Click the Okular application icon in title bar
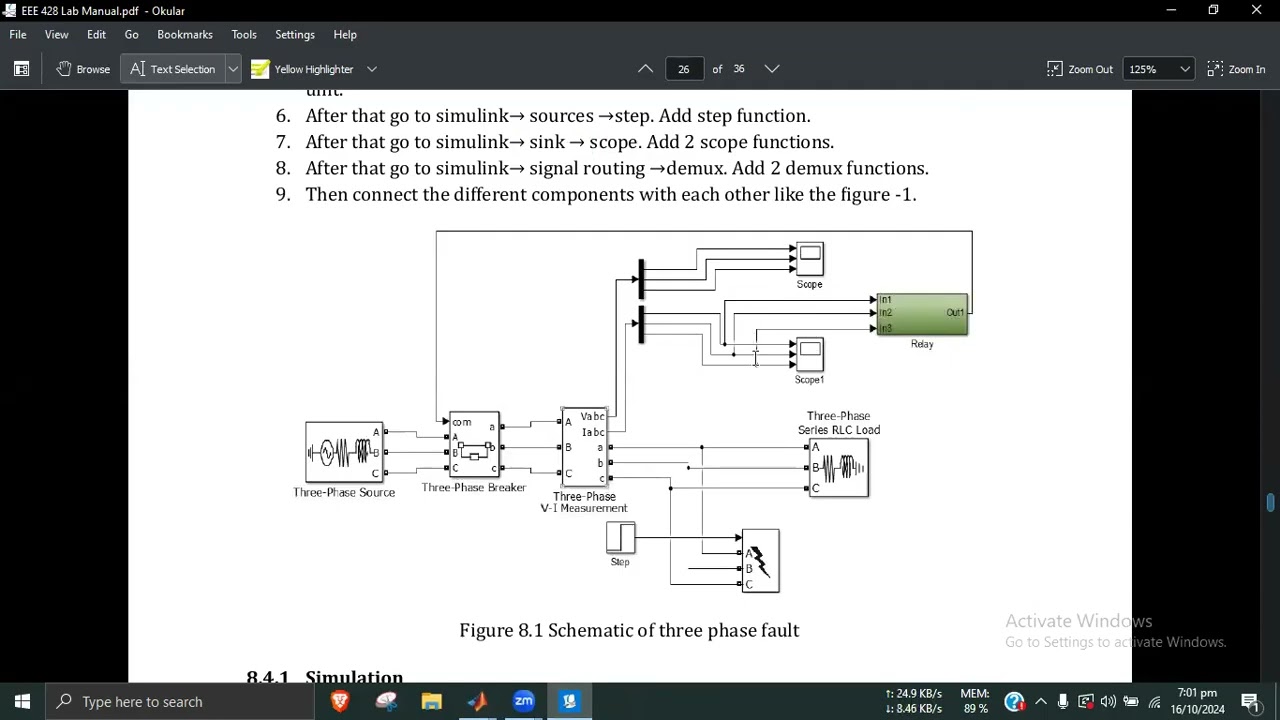The image size is (1280, 720). [10, 11]
